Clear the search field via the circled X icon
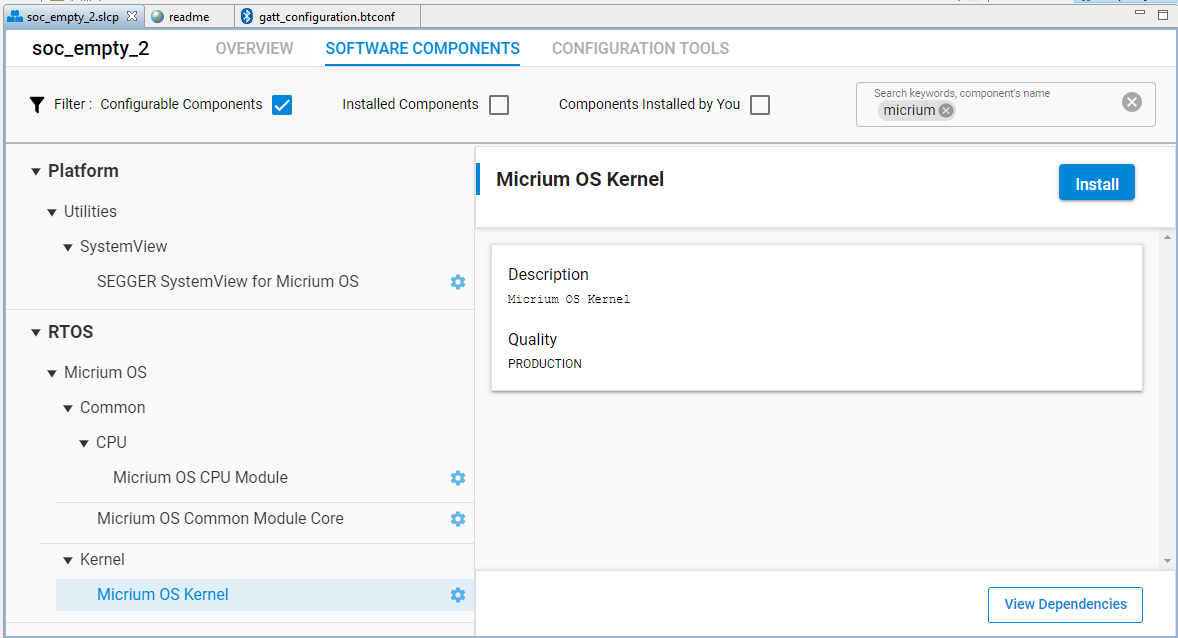 click(1131, 100)
